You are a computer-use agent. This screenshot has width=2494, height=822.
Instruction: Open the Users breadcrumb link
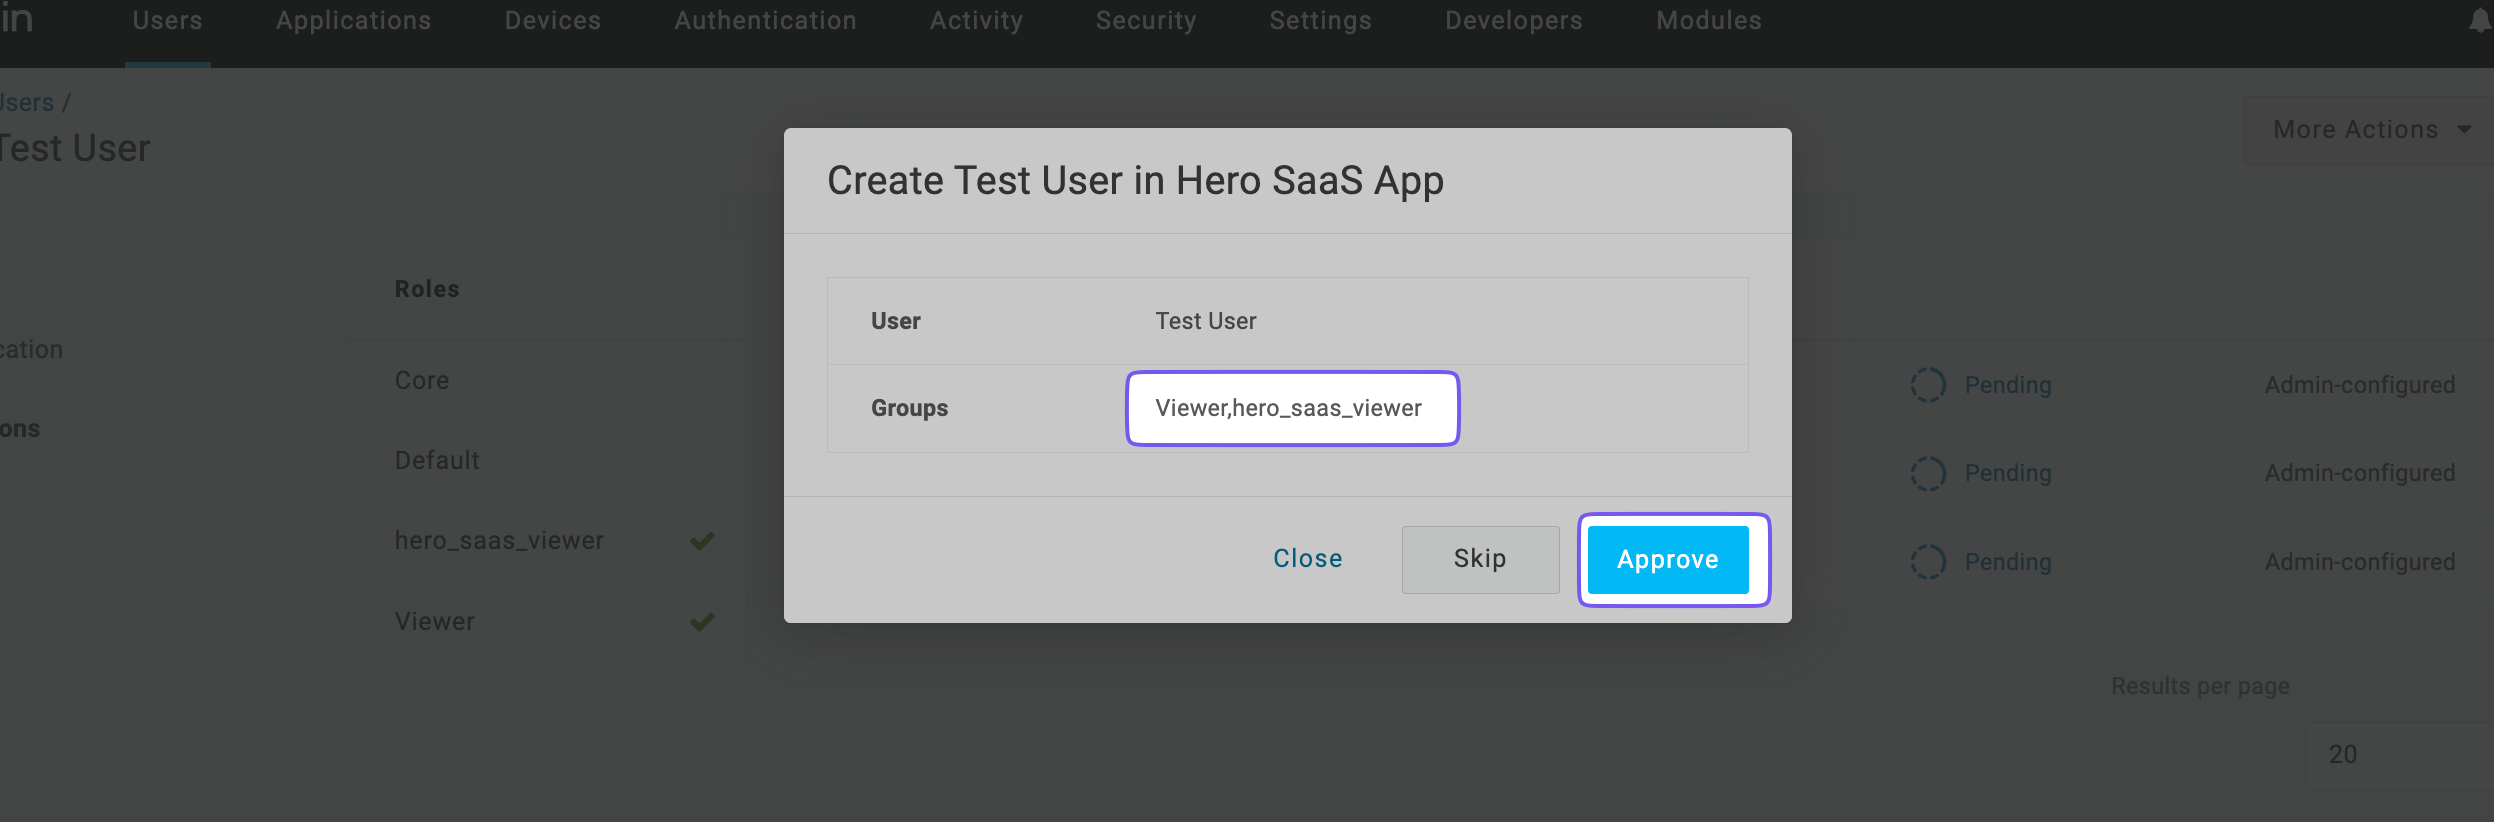[x=27, y=103]
